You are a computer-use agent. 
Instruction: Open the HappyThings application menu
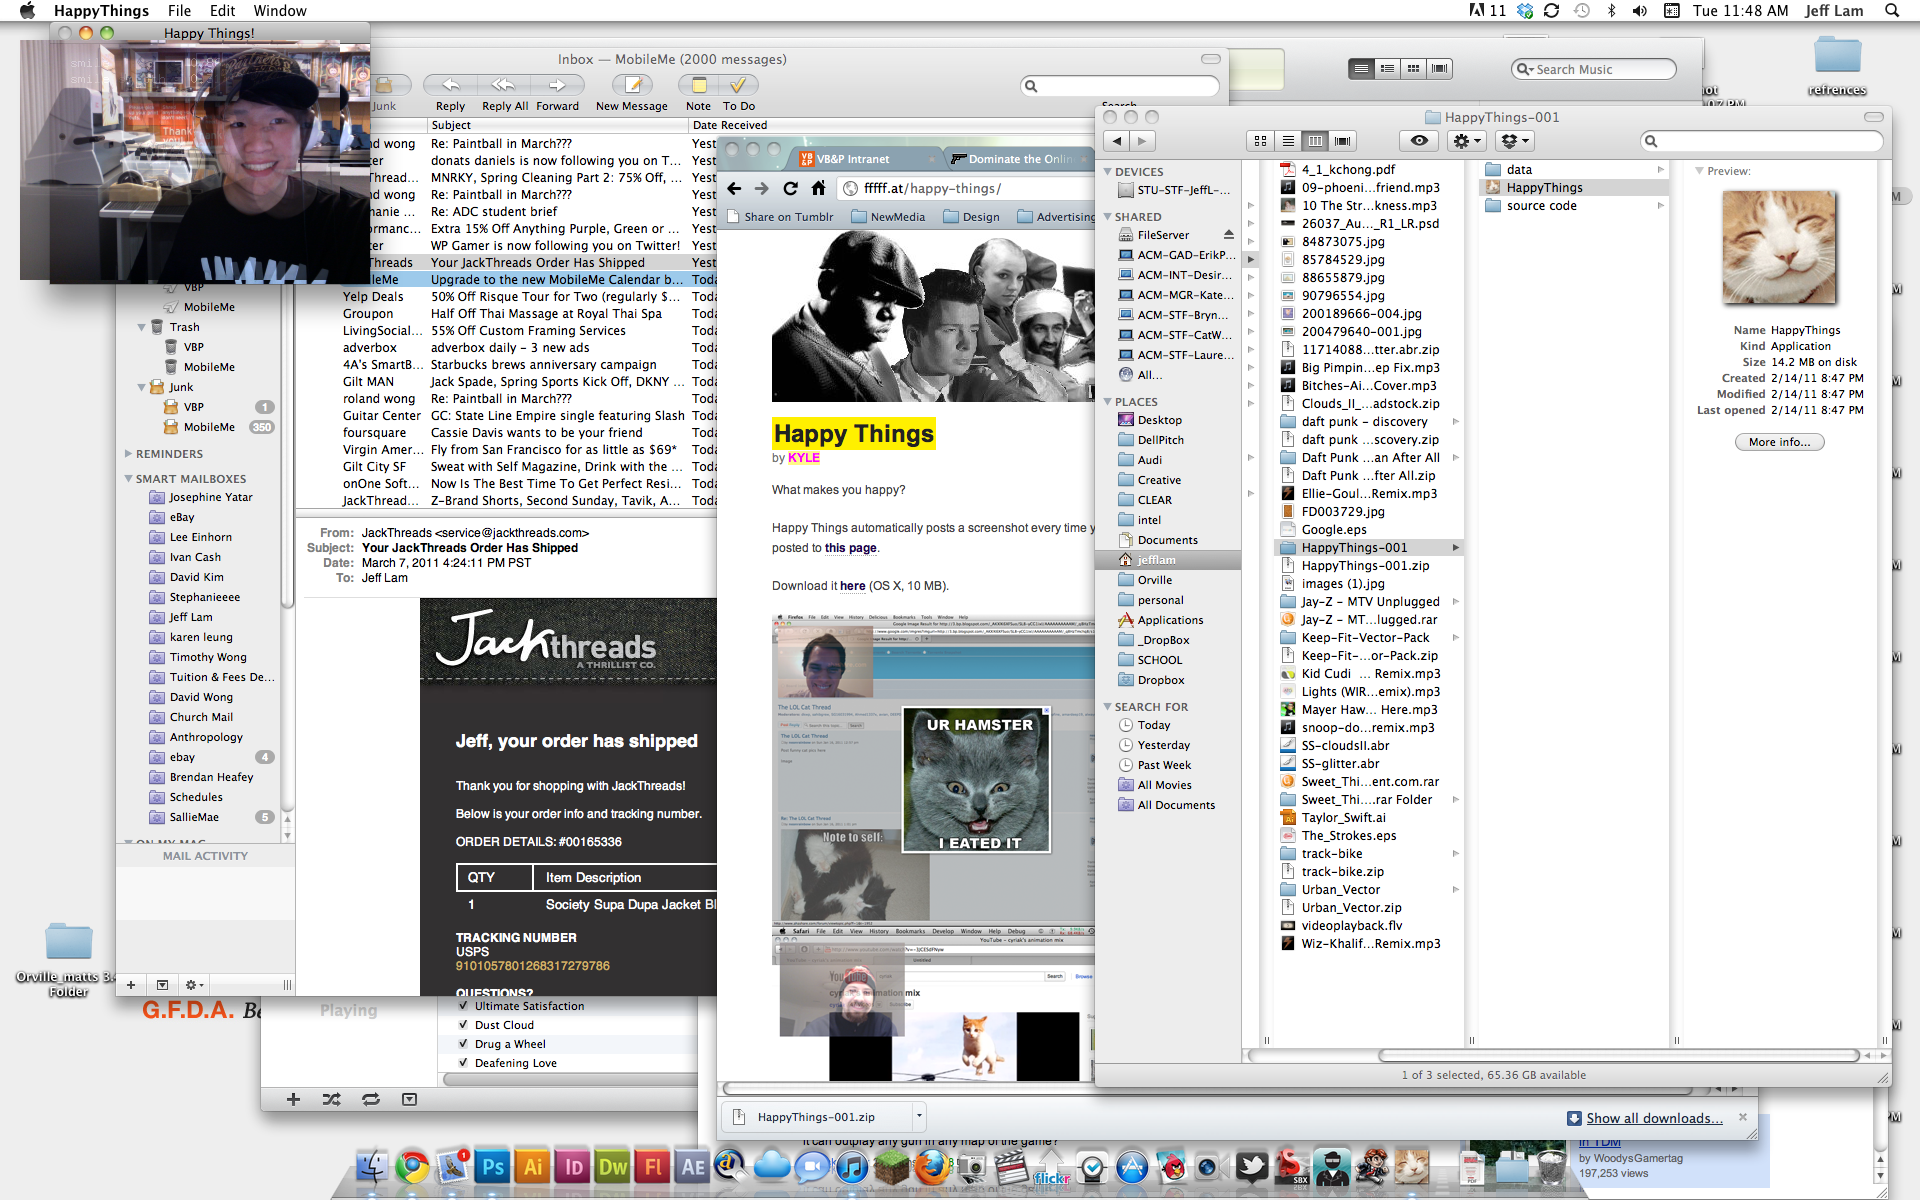101,10
